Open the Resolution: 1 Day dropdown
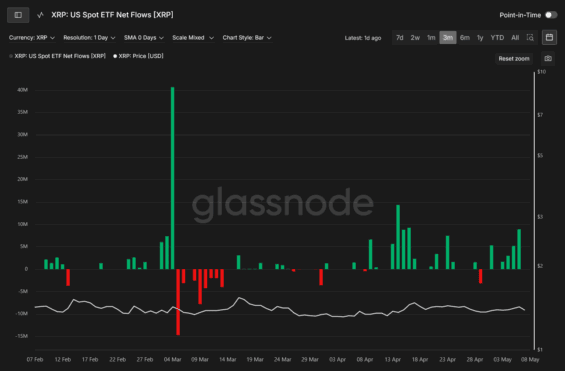 (x=89, y=38)
